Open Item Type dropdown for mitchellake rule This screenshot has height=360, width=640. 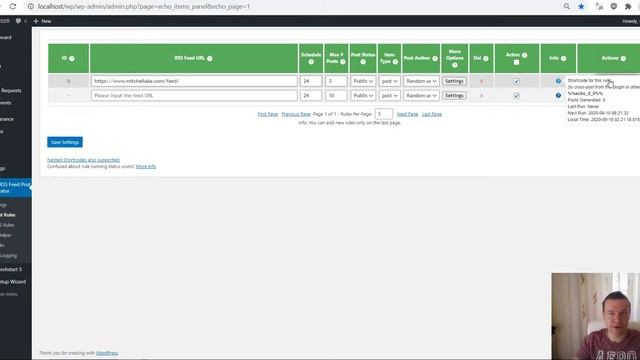point(389,81)
